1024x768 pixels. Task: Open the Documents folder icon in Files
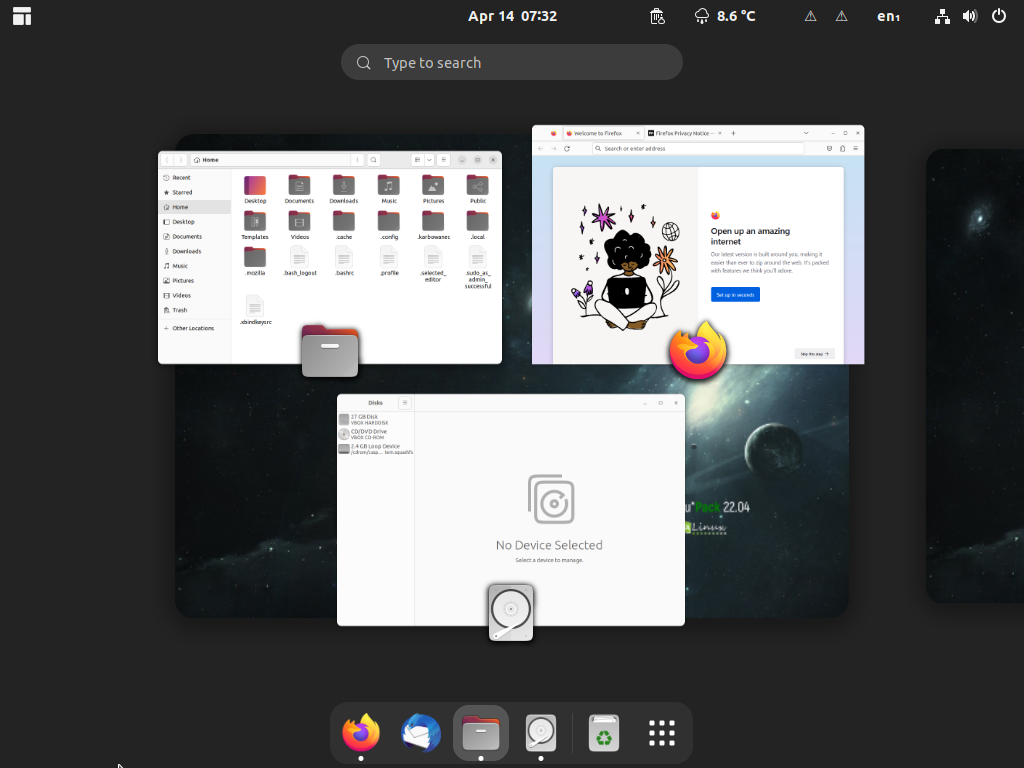299,189
